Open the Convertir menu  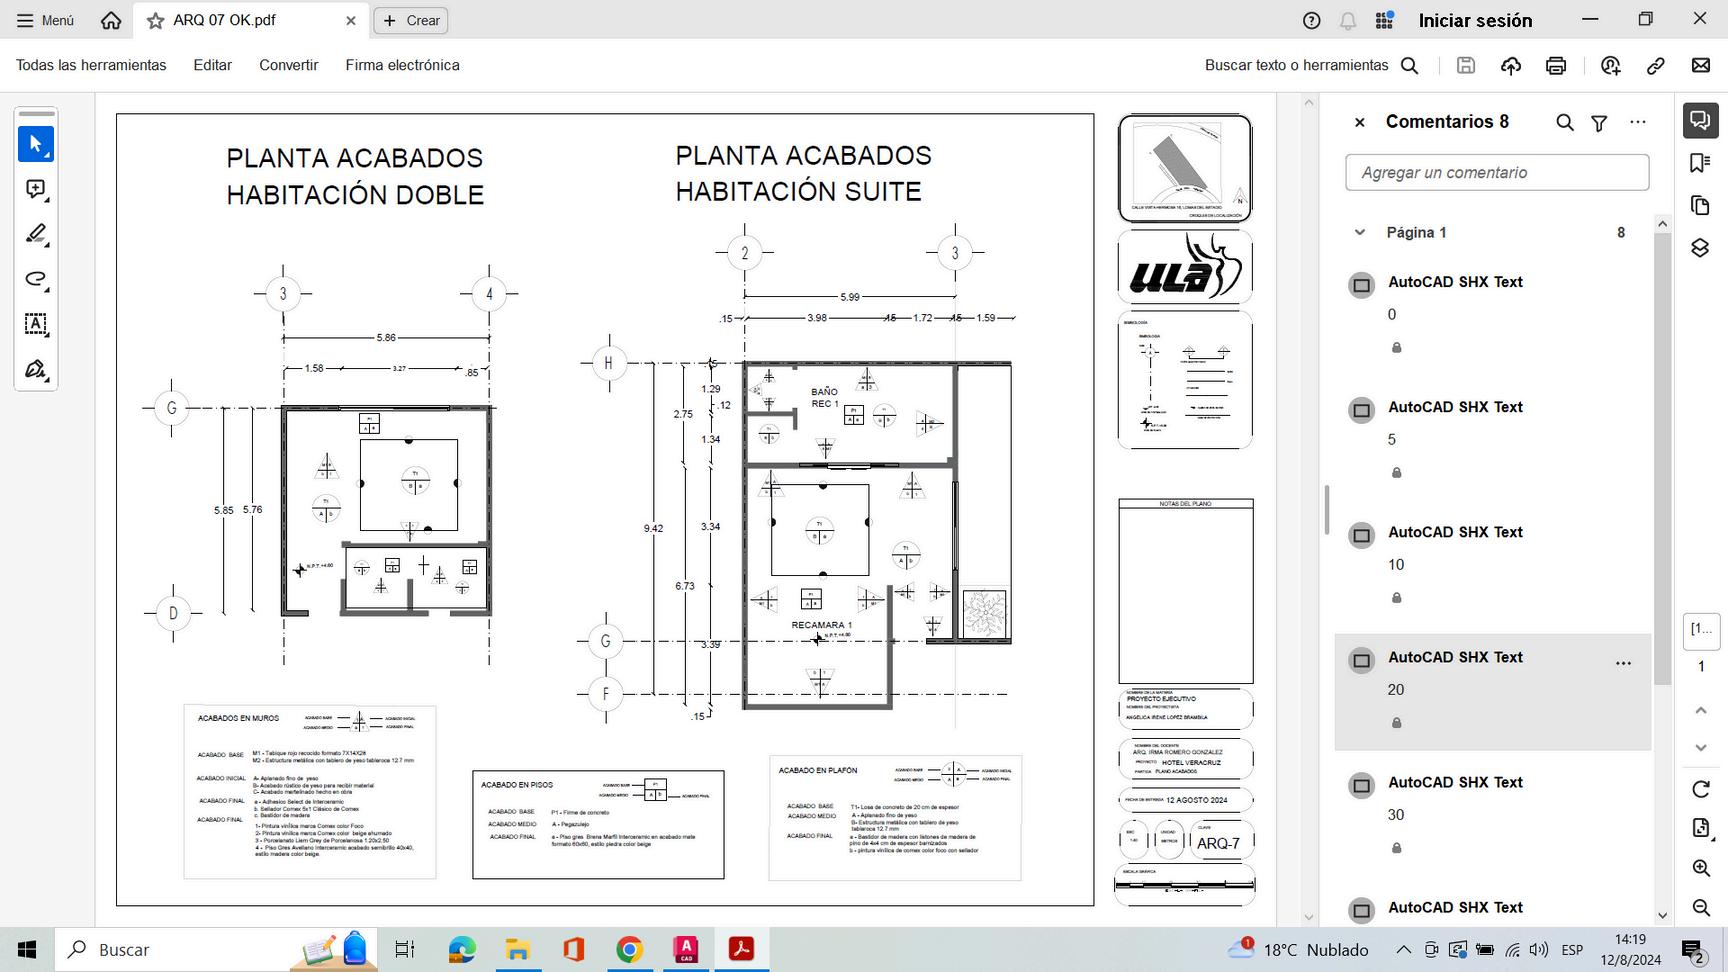pyautogui.click(x=288, y=65)
